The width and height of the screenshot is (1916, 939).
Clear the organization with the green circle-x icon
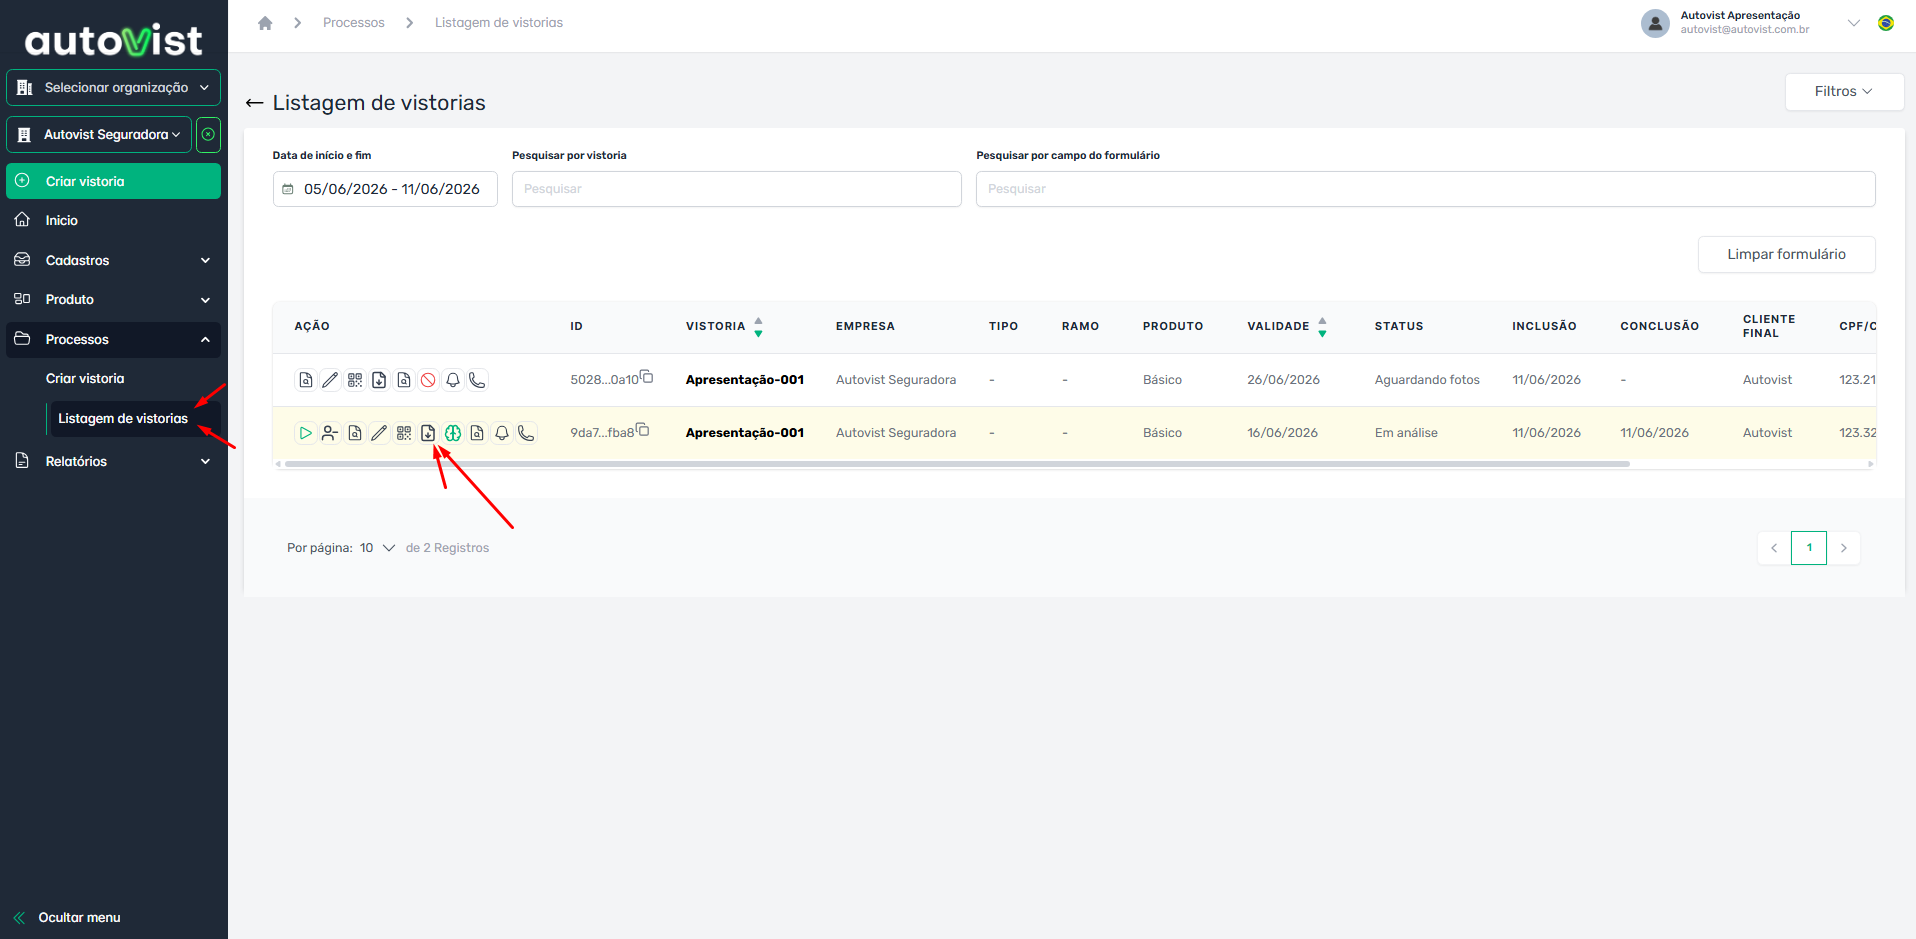[x=208, y=135]
